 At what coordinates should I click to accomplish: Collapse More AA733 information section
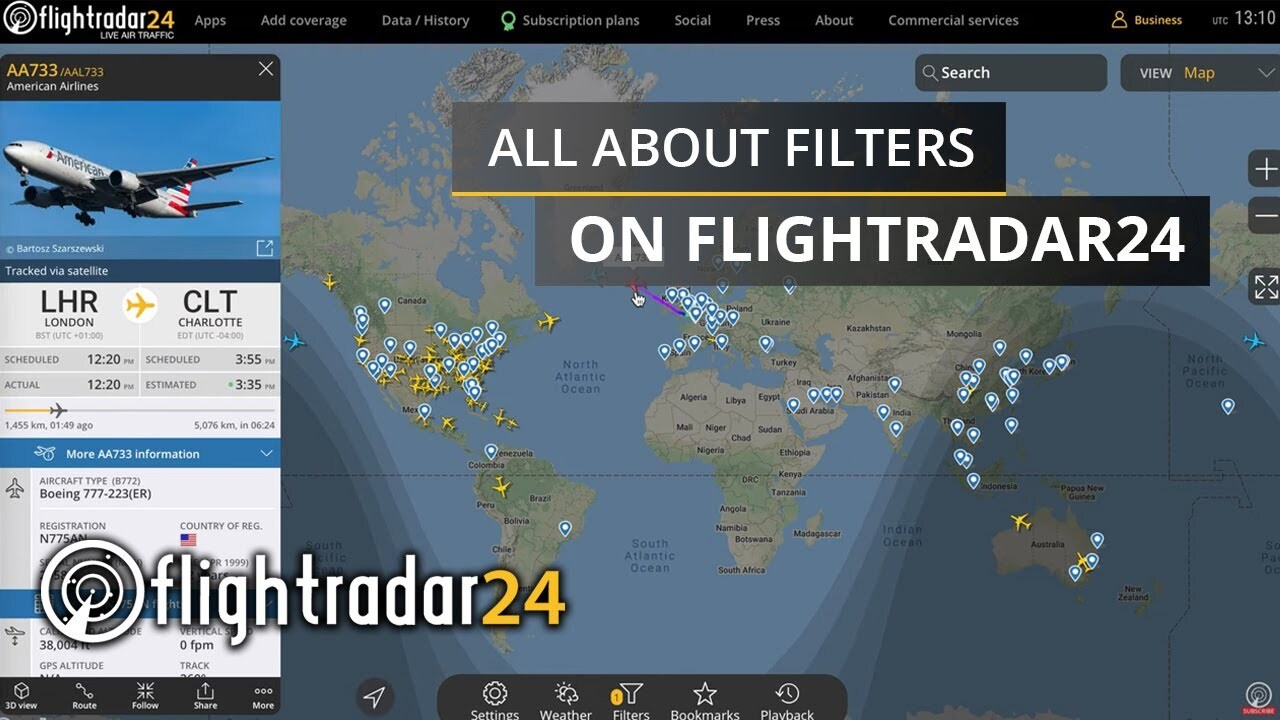[266, 453]
